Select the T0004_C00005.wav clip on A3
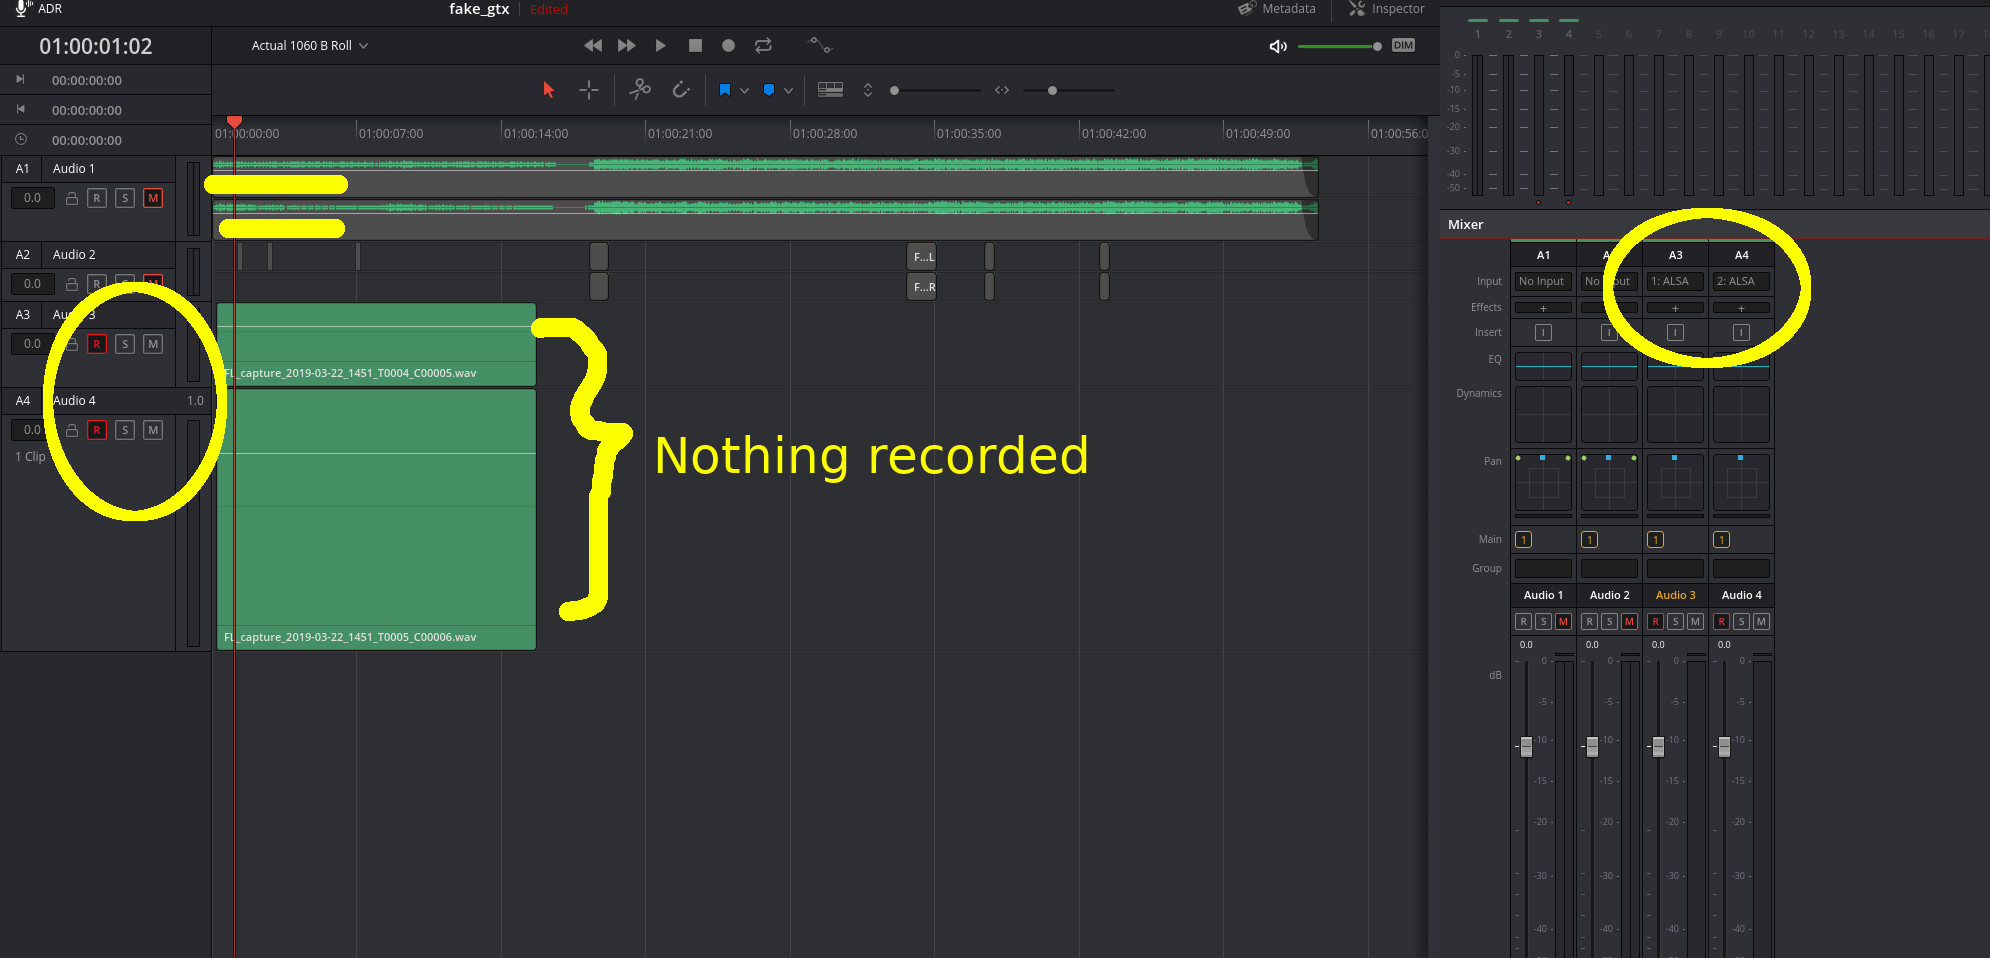The width and height of the screenshot is (1990, 958). [x=376, y=345]
